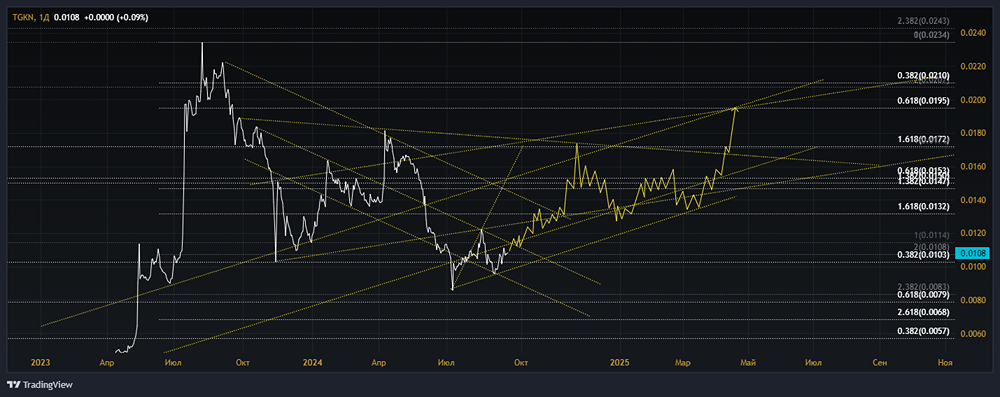This screenshot has width=1000, height=397.
Task: Click 0.0100 on the price axis
Action: pos(973,267)
